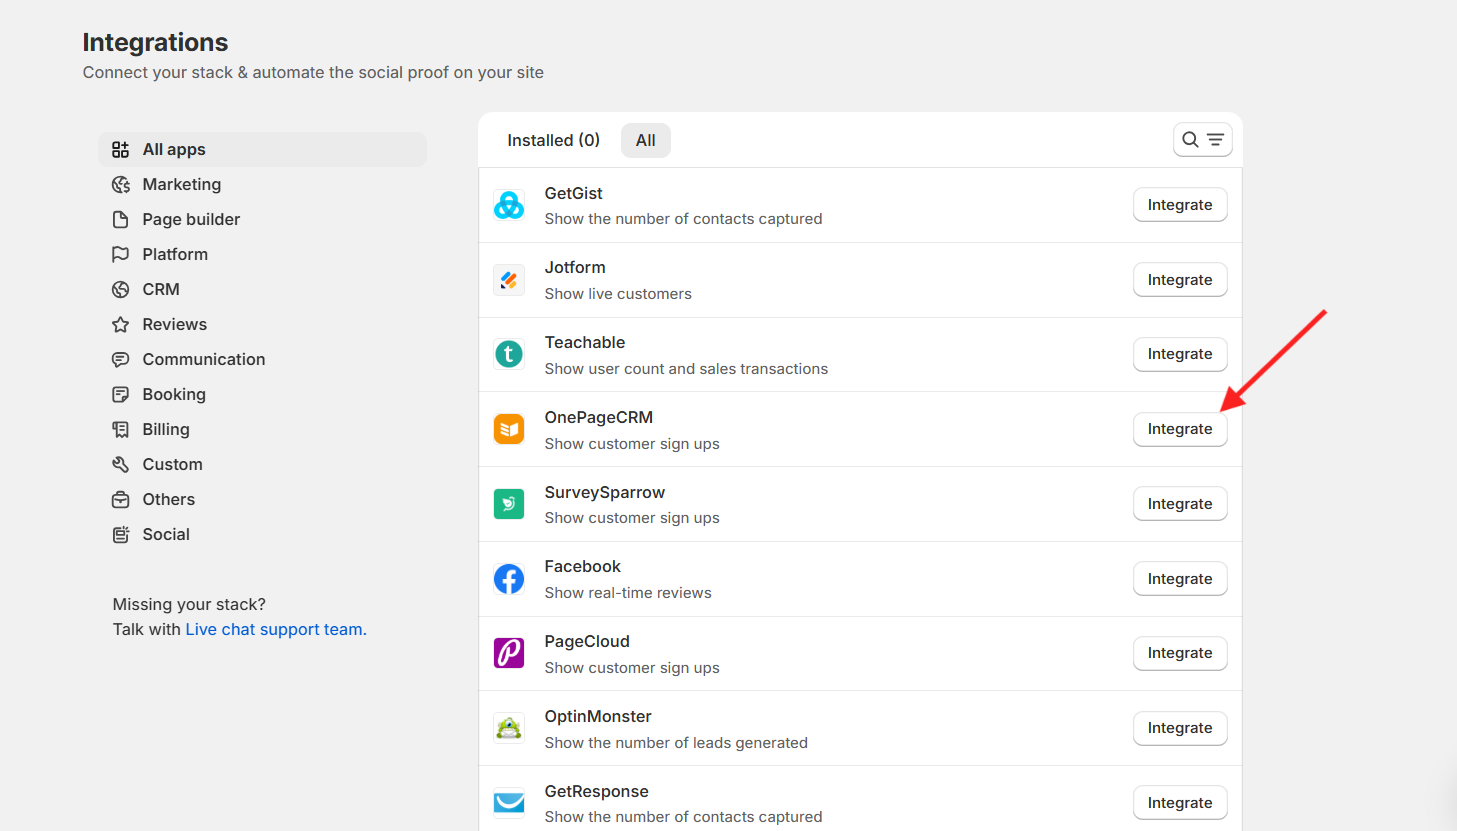Image resolution: width=1457 pixels, height=831 pixels.
Task: Click the OptinMonster app name
Action: coord(598,717)
